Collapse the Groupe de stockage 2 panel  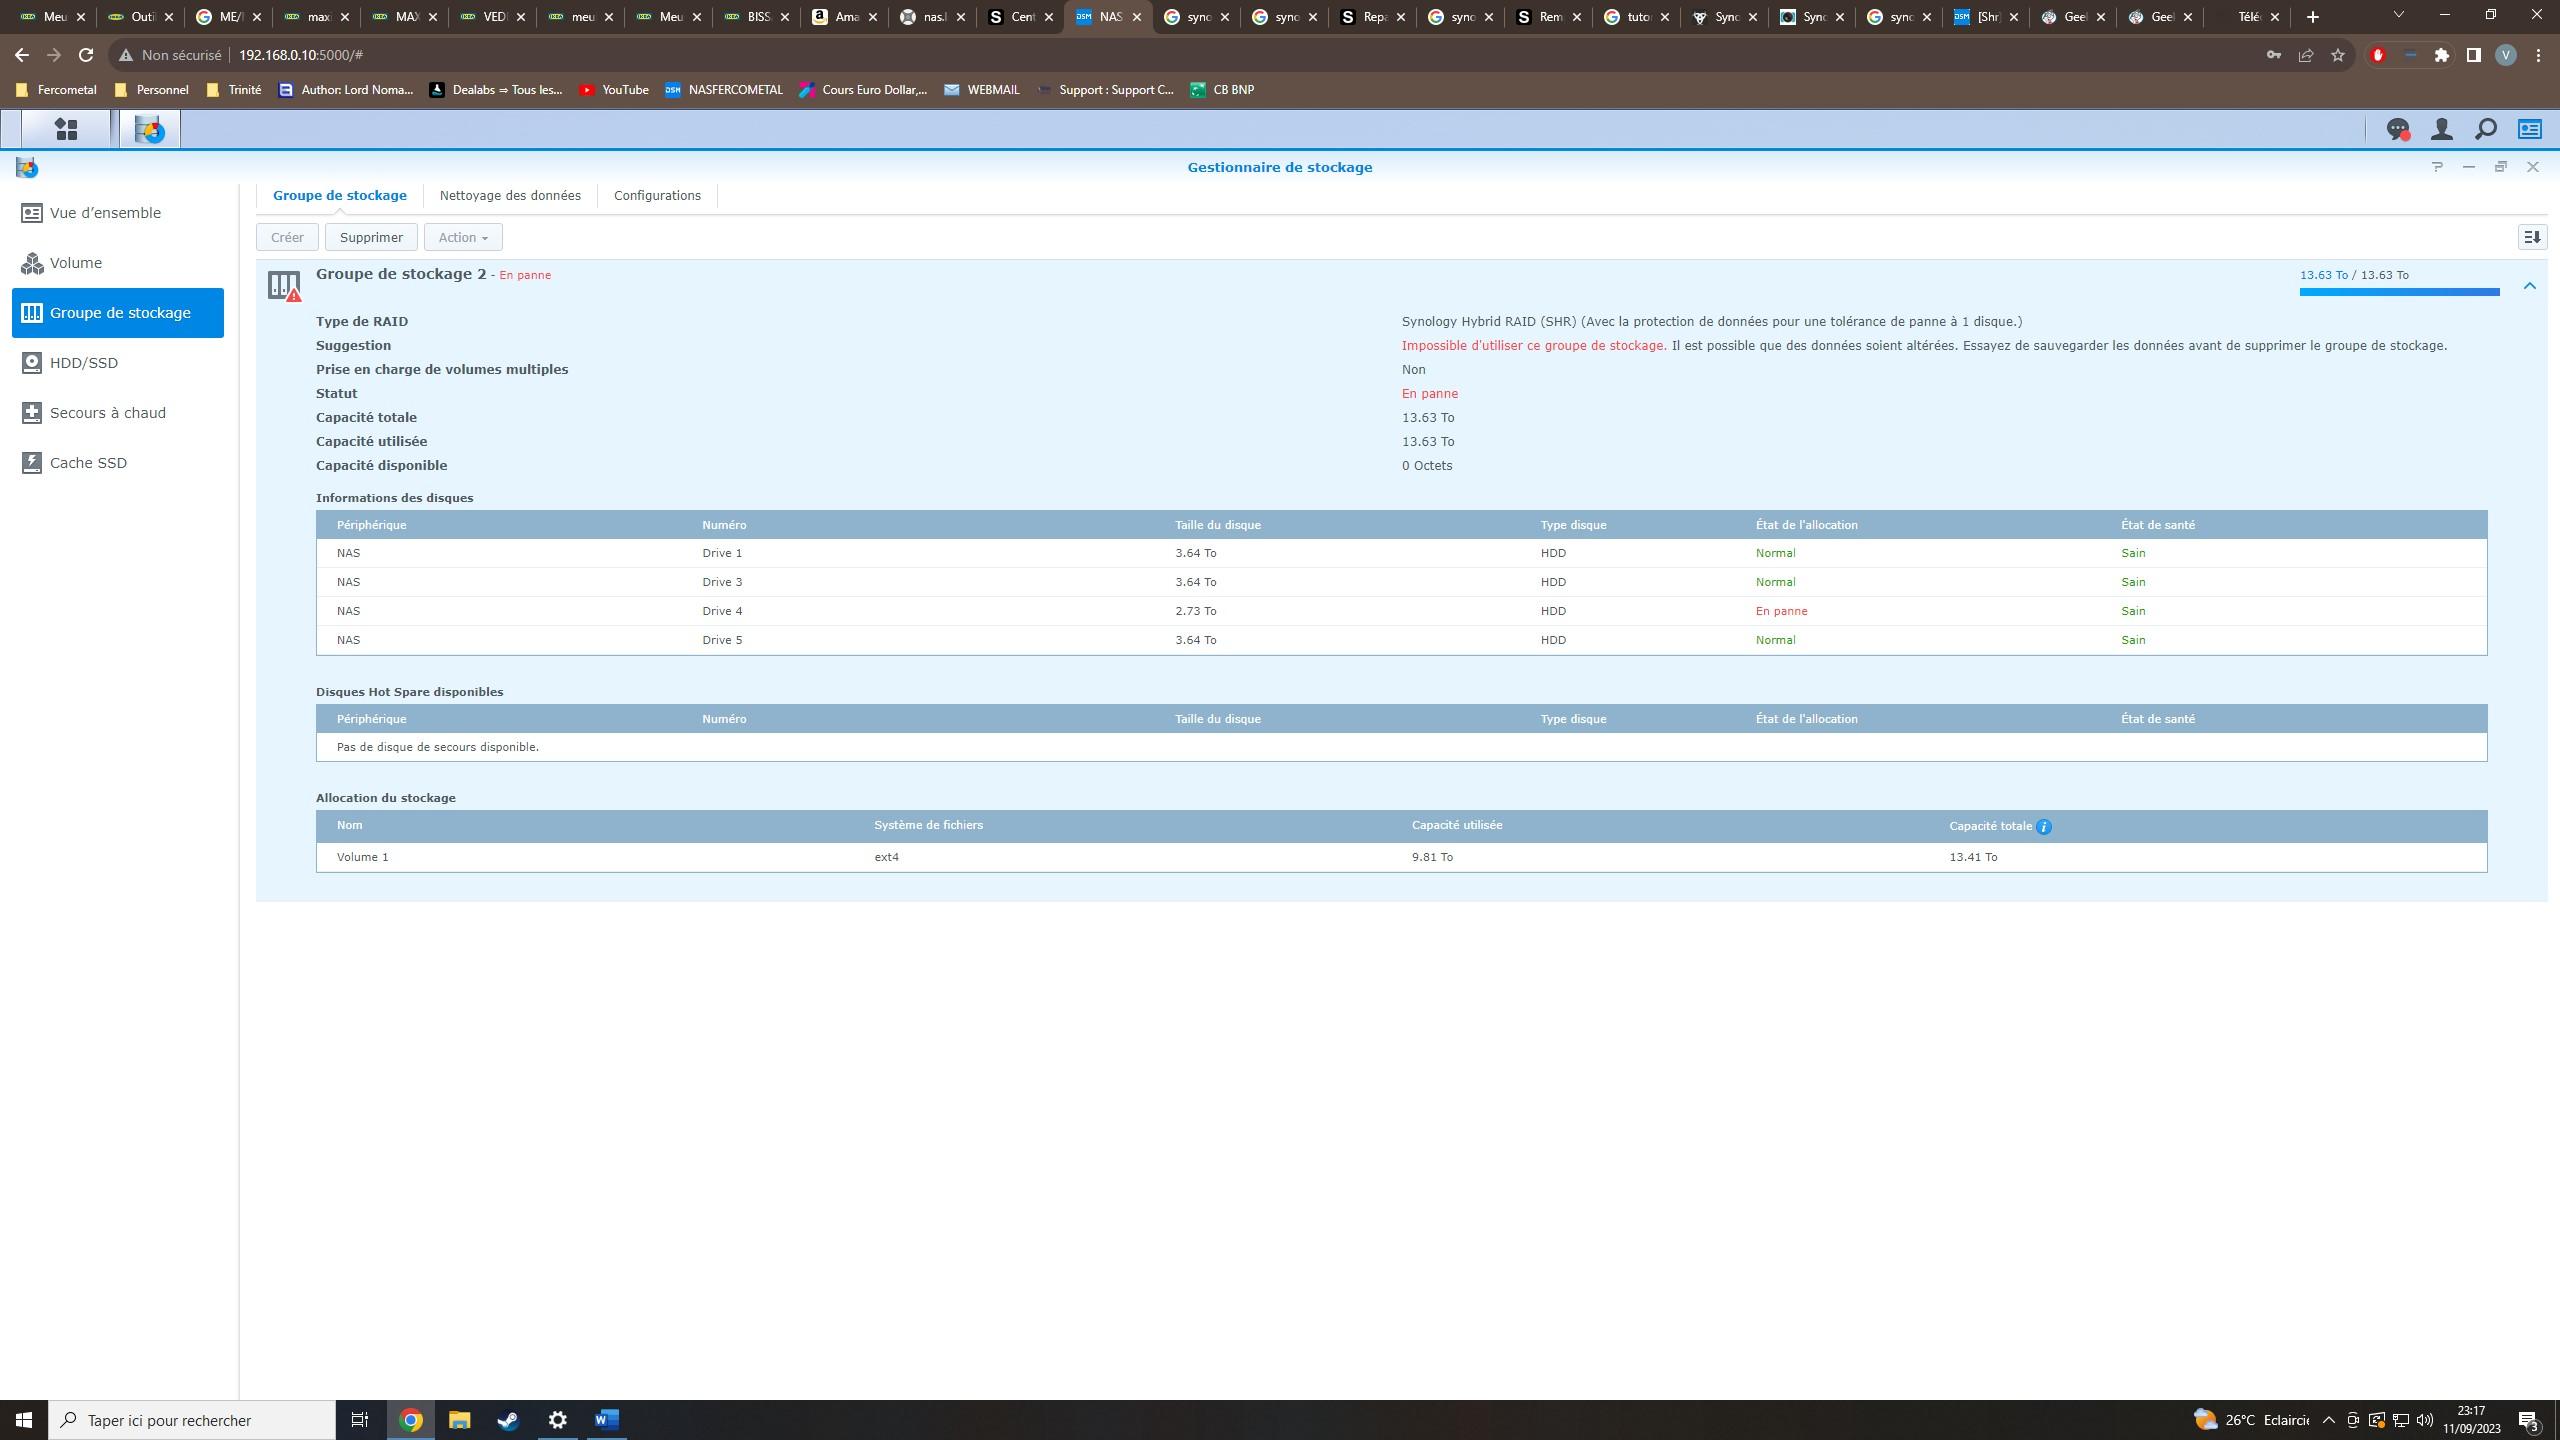(2529, 286)
